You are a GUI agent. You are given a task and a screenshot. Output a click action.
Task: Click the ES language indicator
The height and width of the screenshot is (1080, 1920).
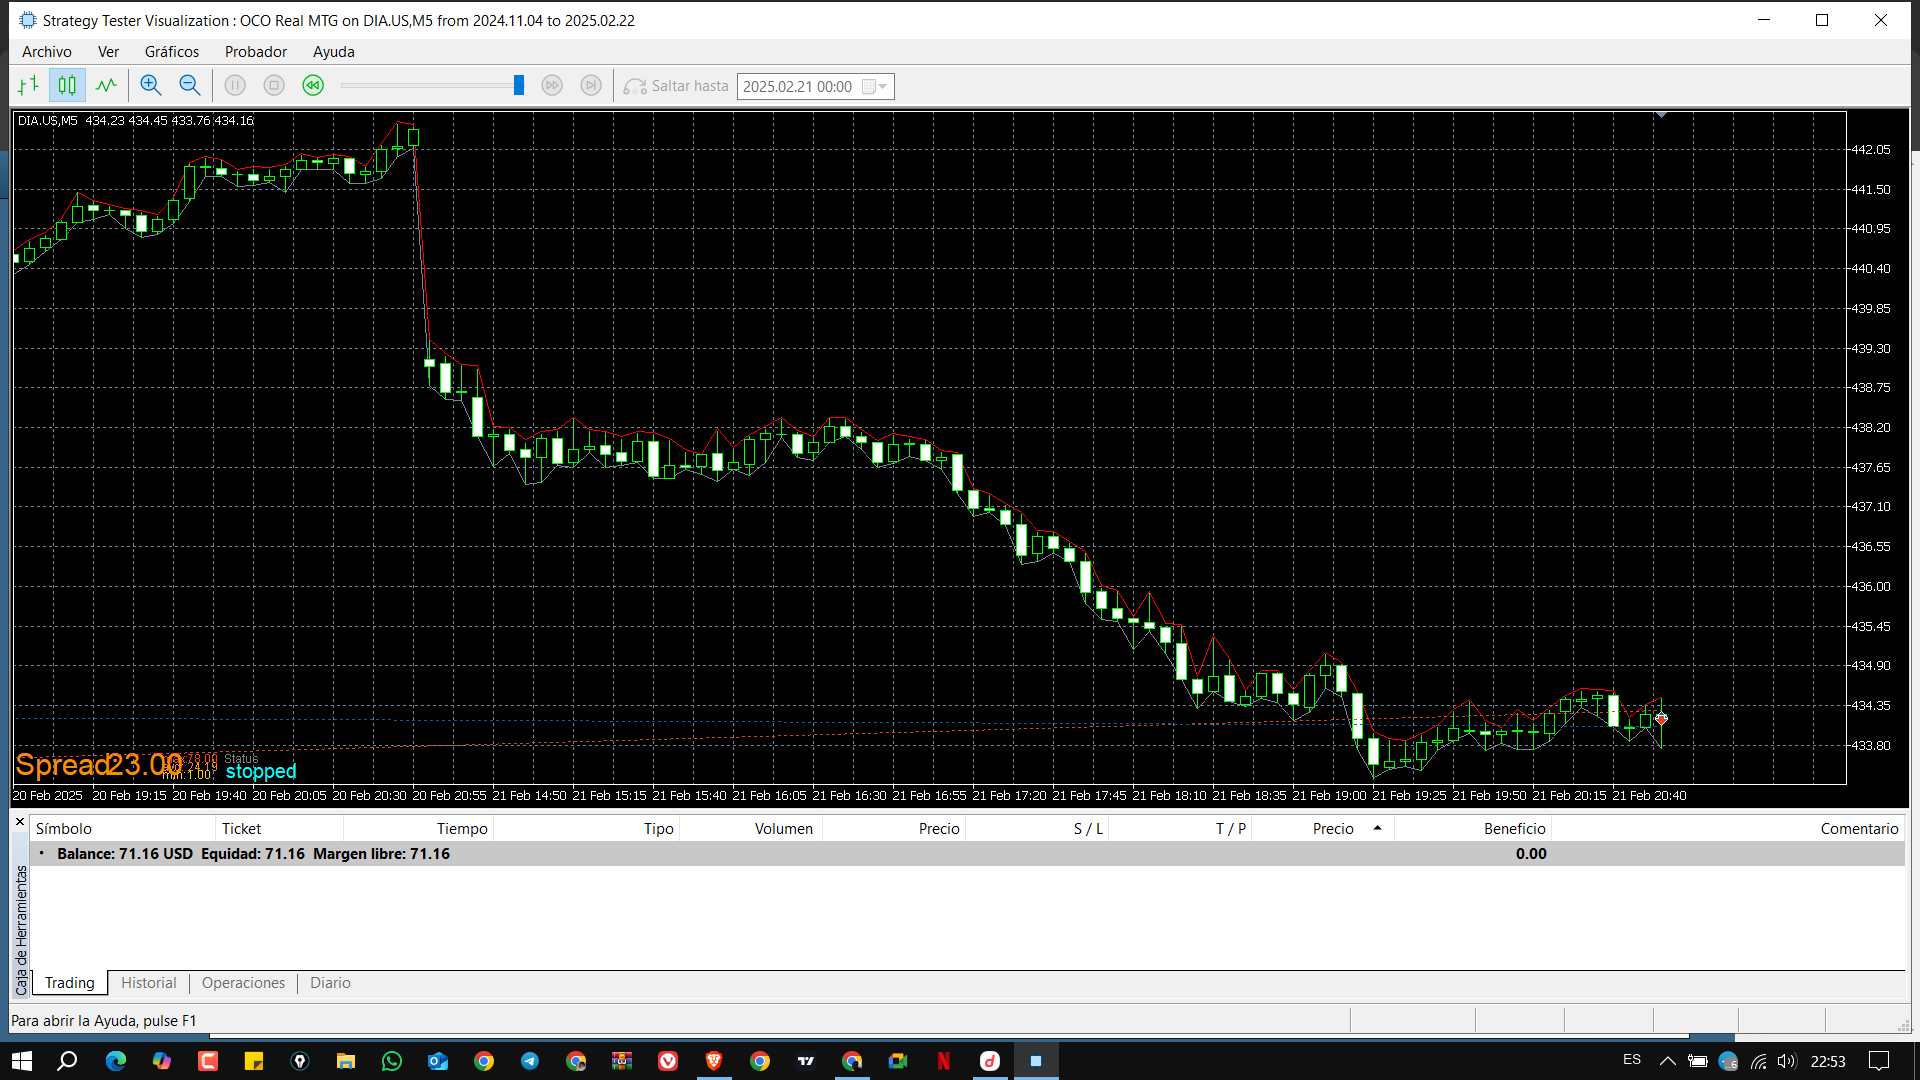tap(1632, 1060)
